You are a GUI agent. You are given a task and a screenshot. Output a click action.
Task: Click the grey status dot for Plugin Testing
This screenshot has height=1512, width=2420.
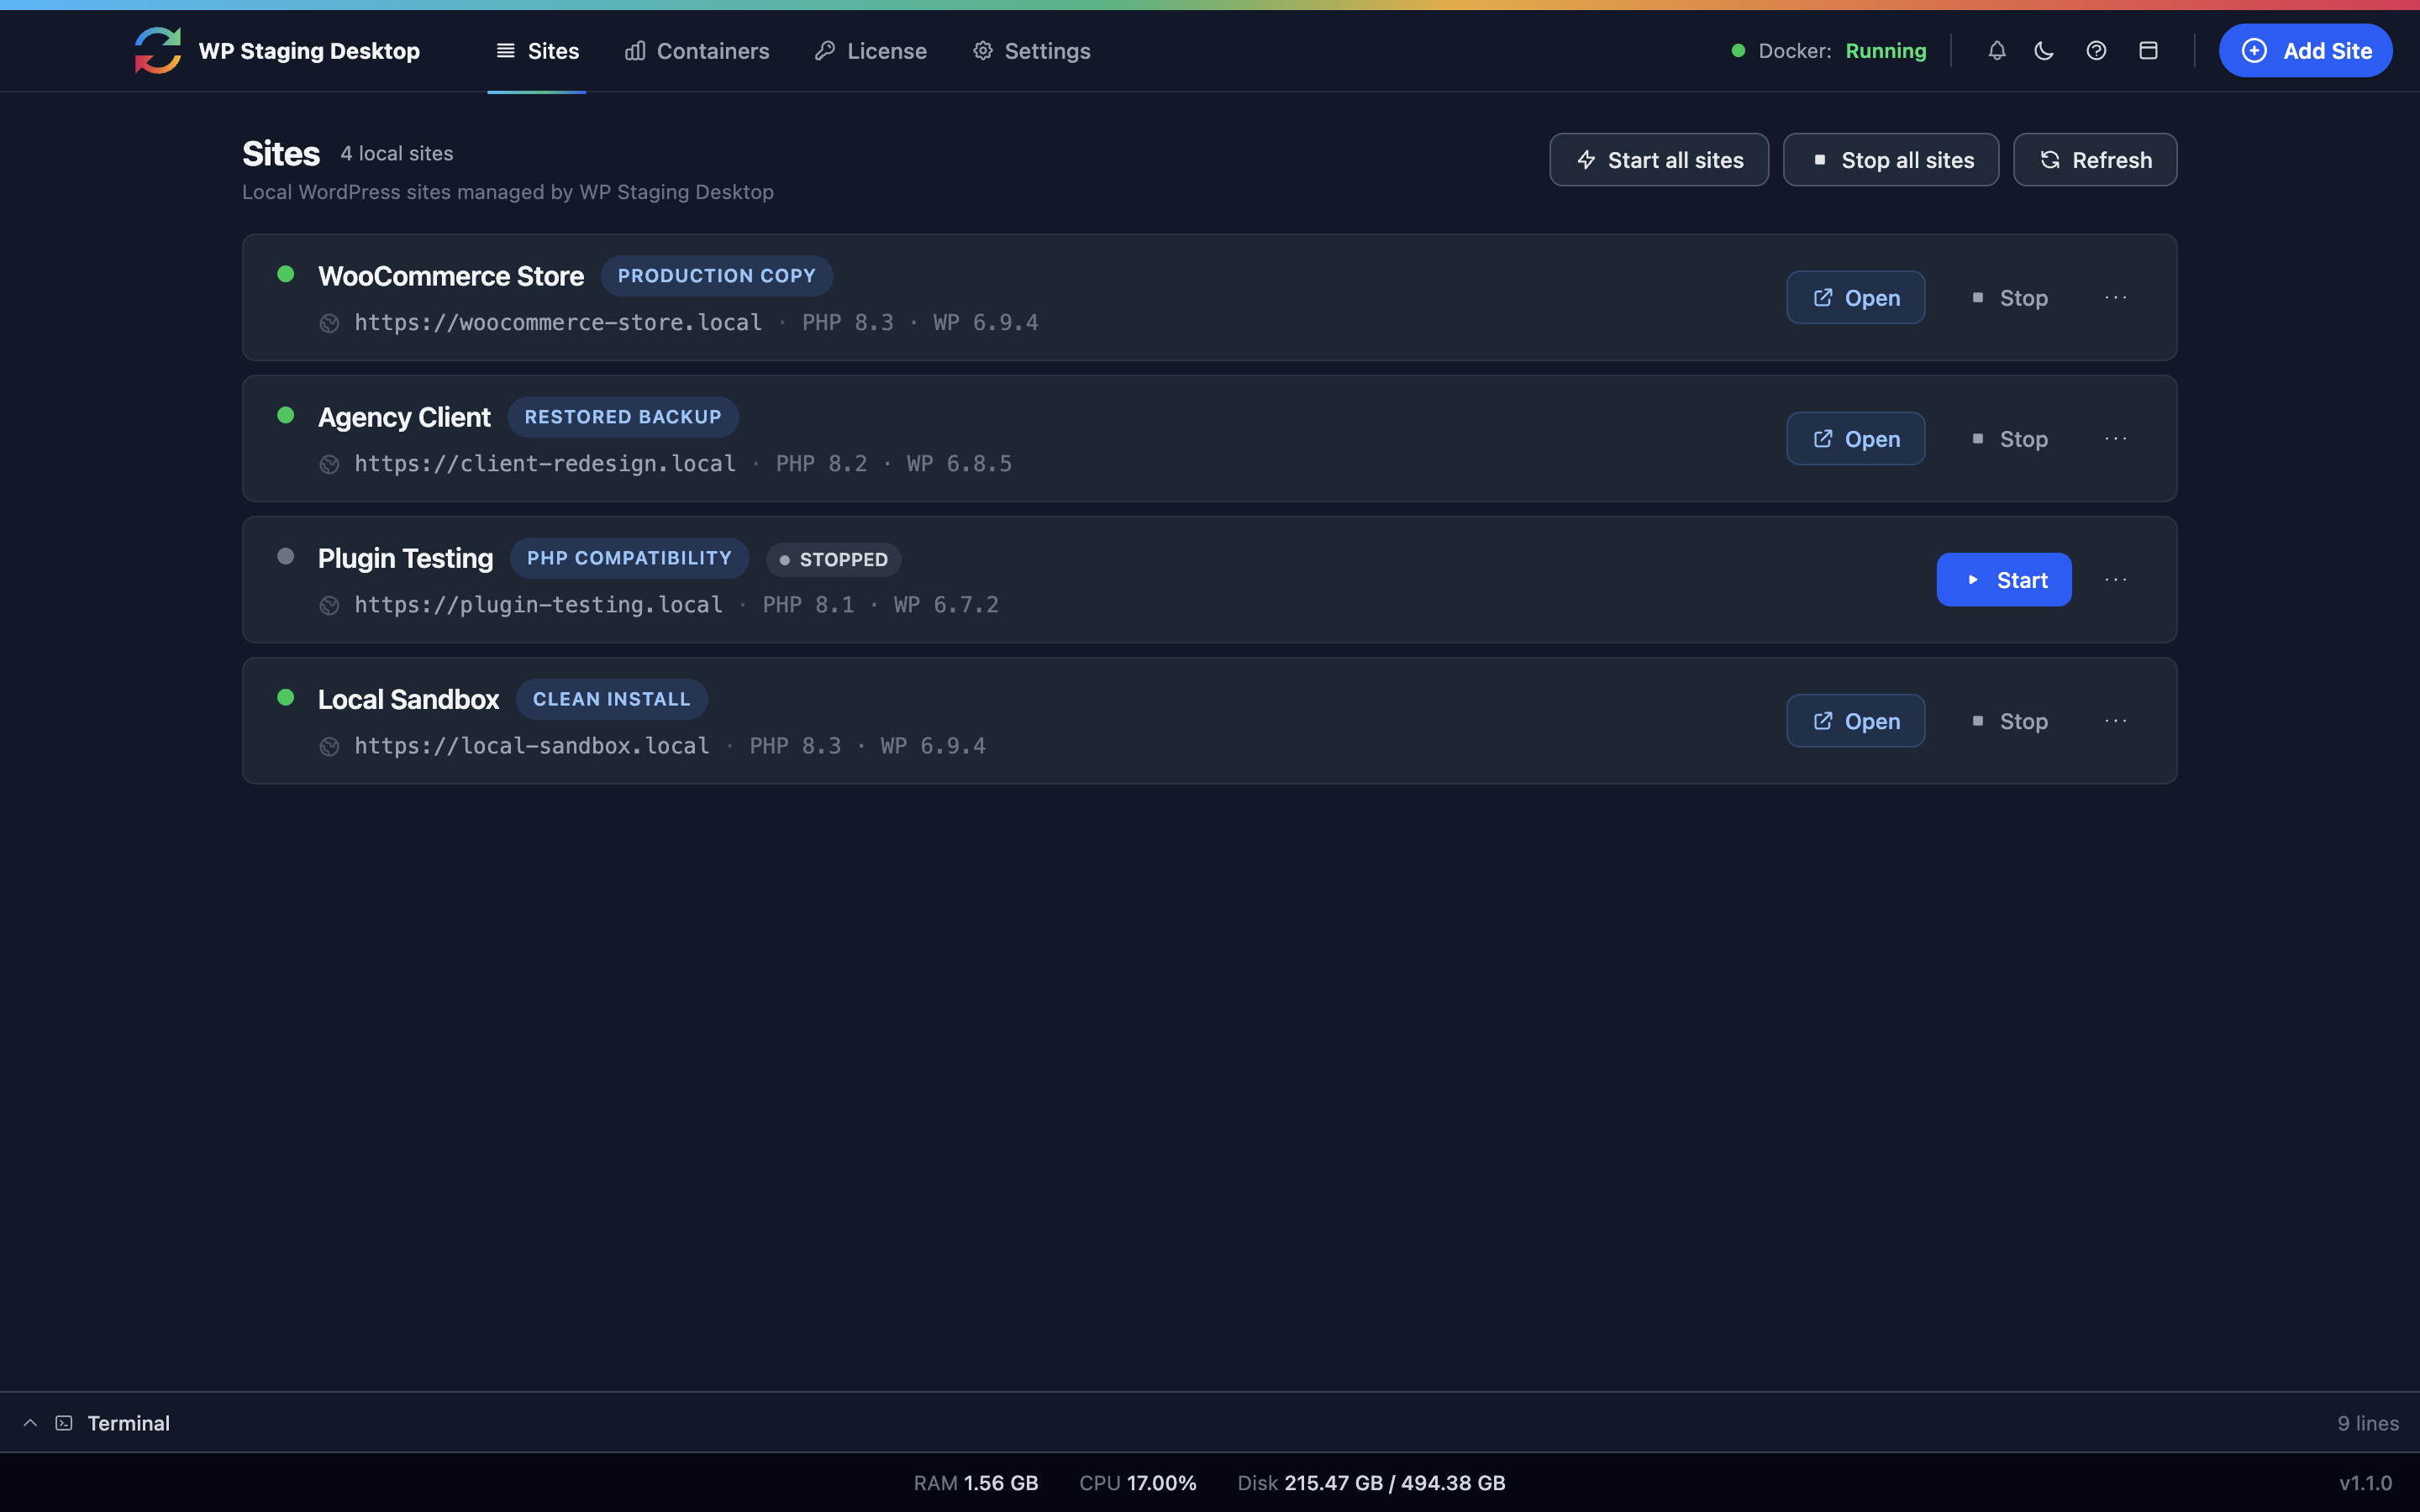point(286,555)
